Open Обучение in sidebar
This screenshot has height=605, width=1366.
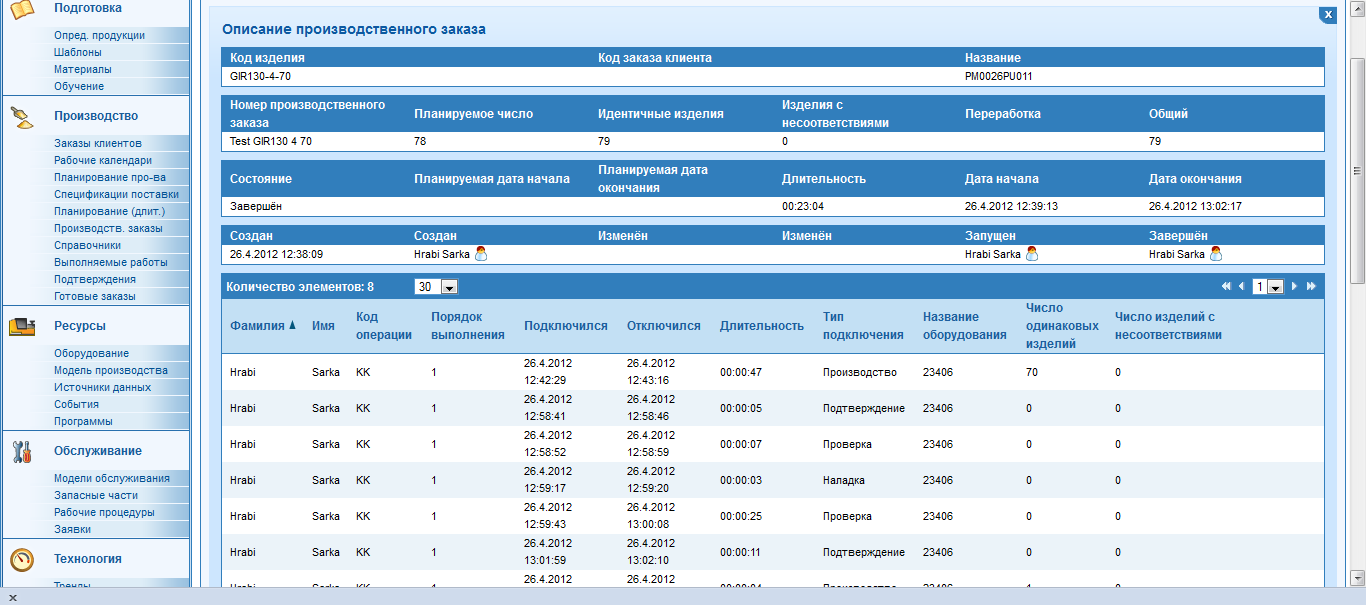tap(79, 86)
